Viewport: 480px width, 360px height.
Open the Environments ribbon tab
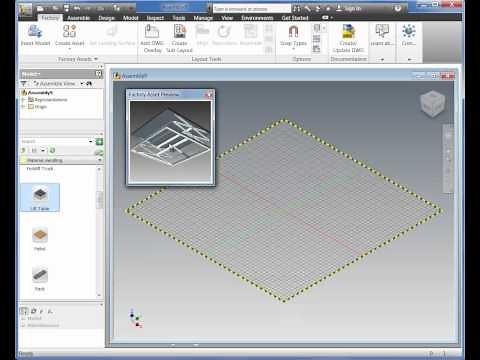point(257,18)
